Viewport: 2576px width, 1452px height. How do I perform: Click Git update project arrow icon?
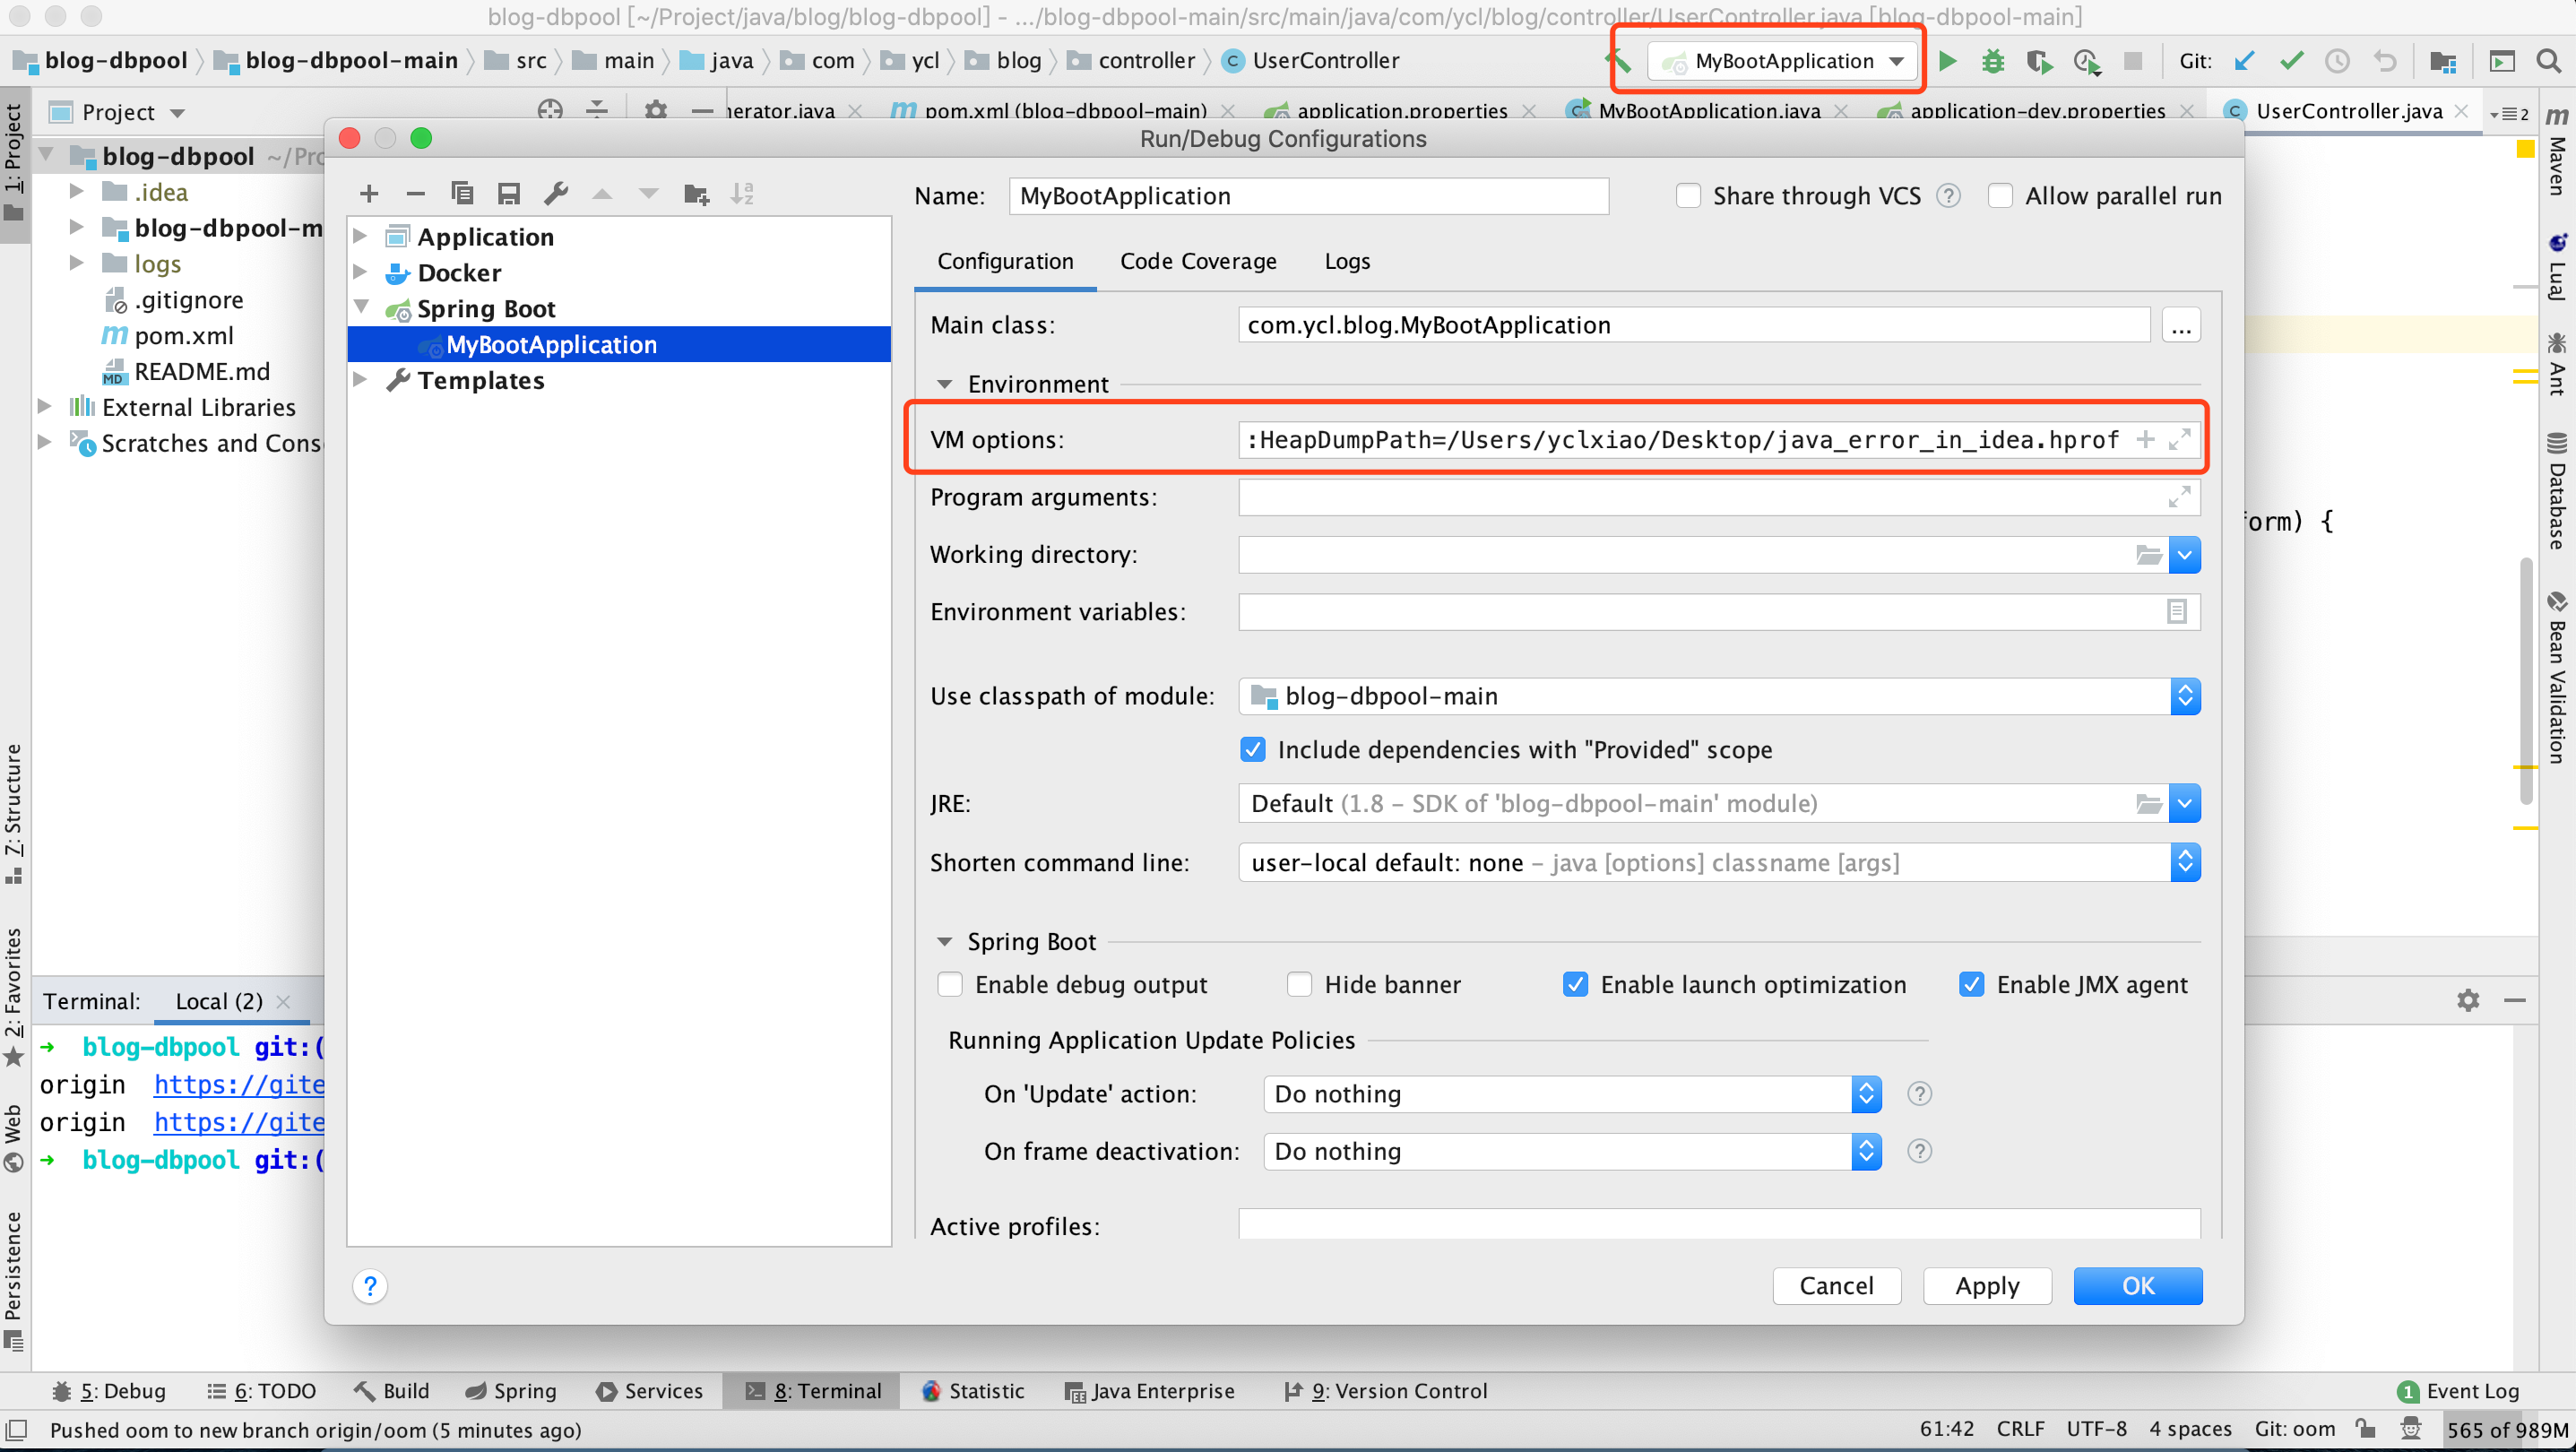pos(2245,61)
